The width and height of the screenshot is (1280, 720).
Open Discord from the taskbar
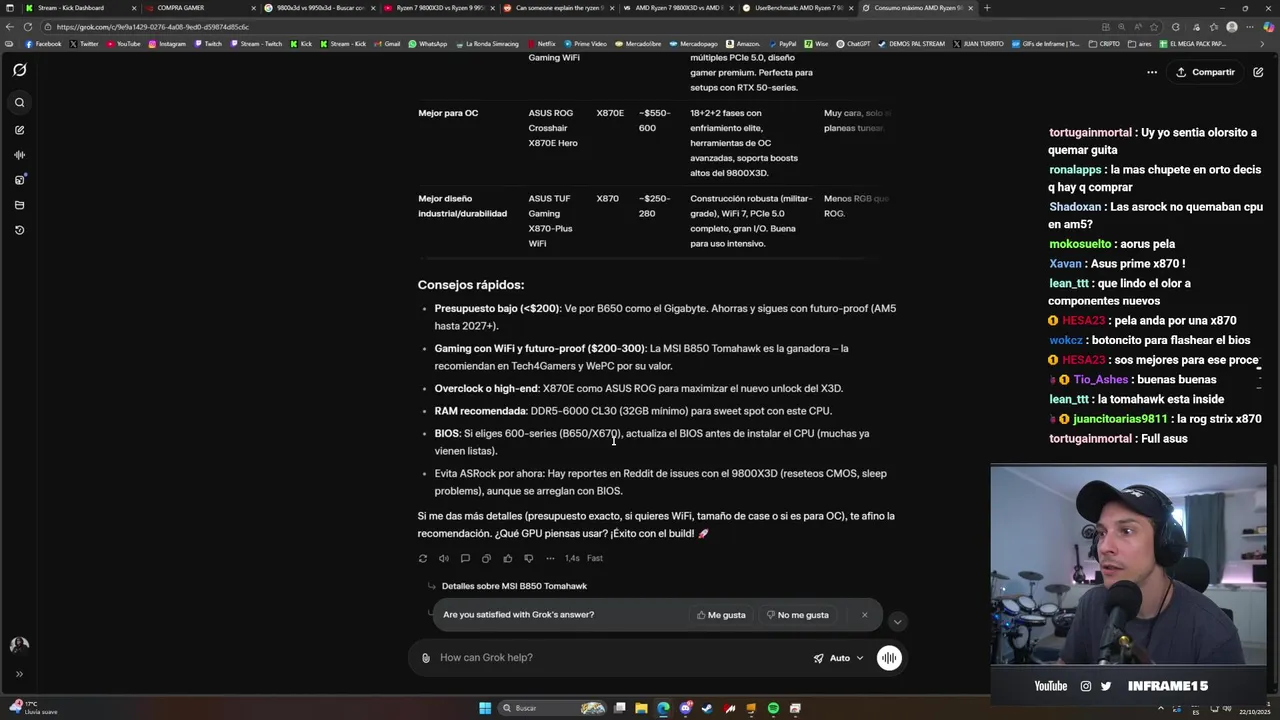(x=685, y=708)
